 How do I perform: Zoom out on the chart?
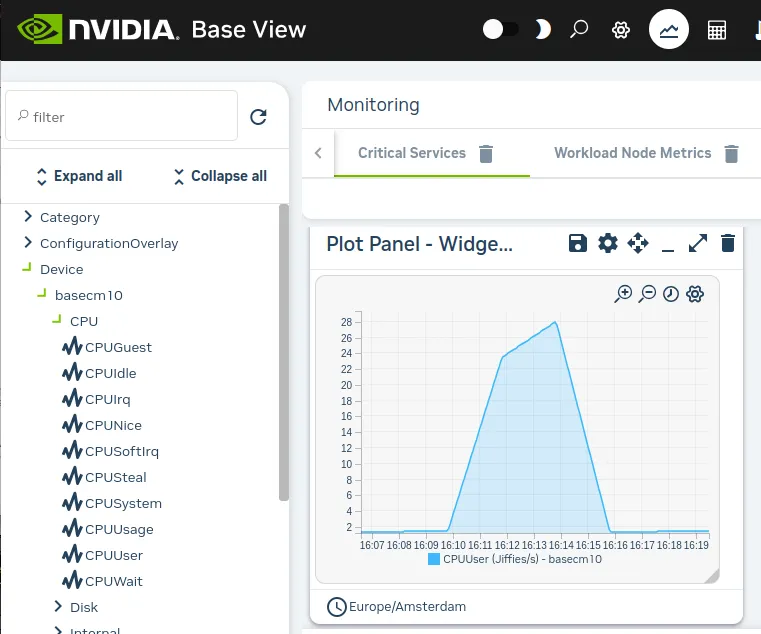click(647, 294)
